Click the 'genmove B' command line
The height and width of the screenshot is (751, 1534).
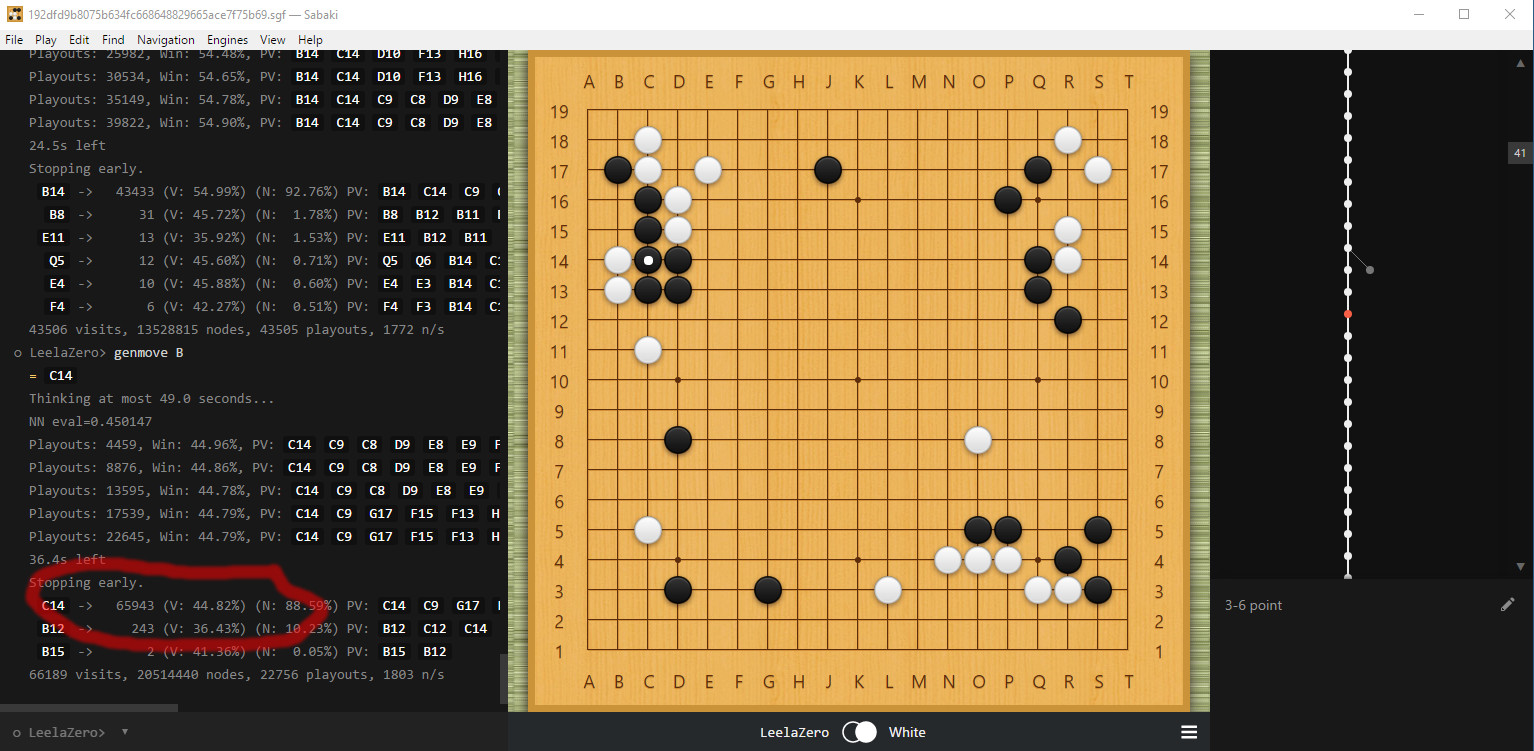pos(149,353)
